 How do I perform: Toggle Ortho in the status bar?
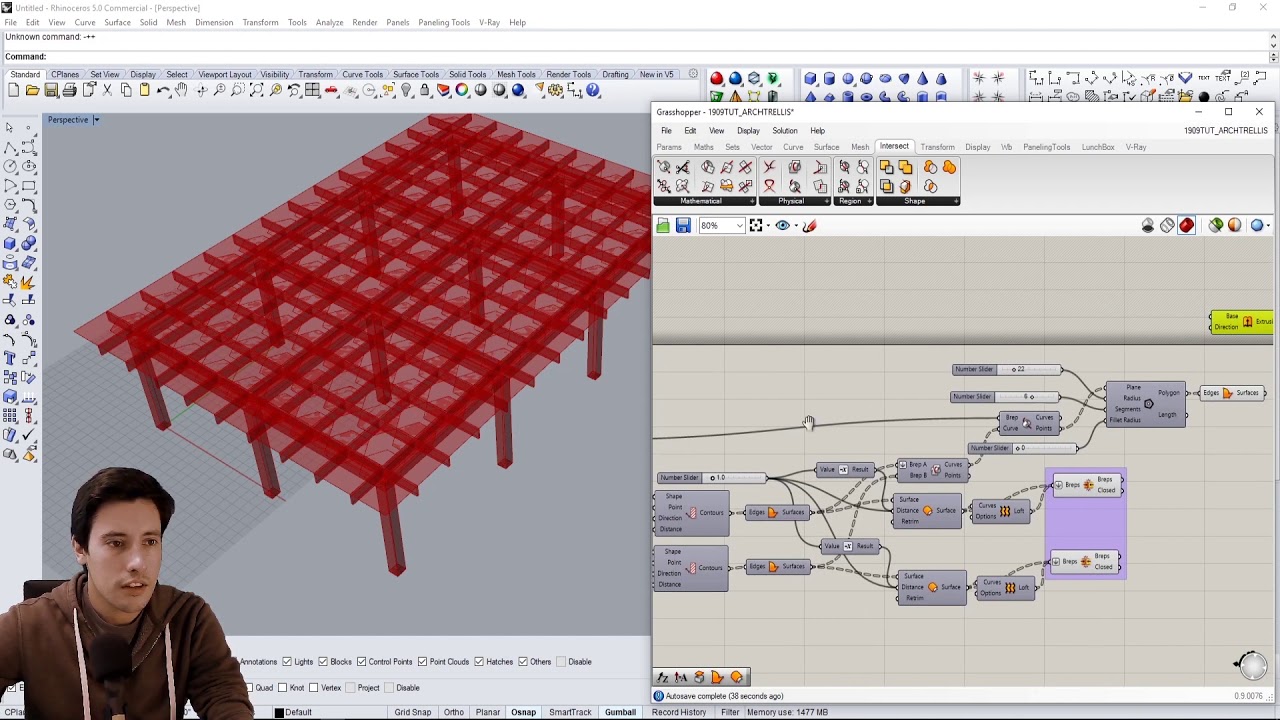tap(453, 712)
